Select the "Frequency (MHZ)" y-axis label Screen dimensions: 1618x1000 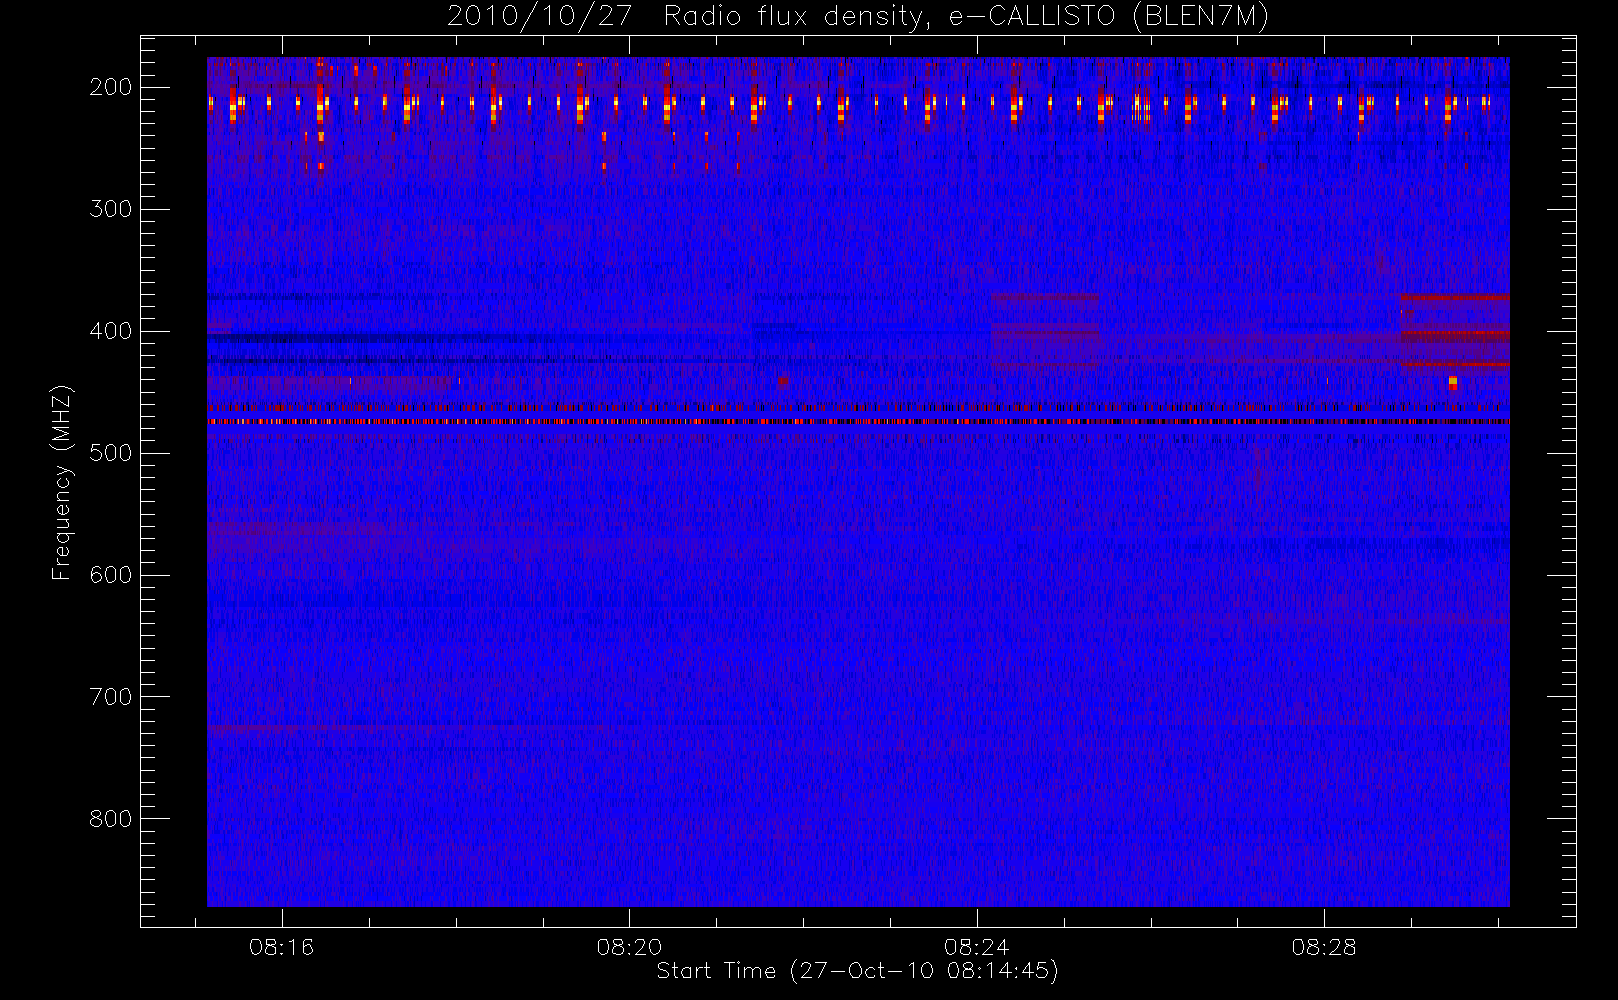click(x=62, y=483)
